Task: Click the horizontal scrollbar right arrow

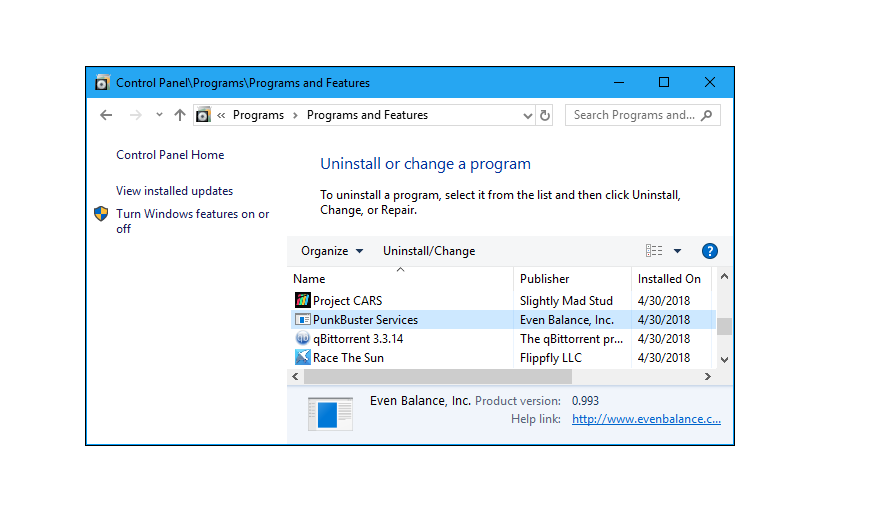Action: point(707,377)
